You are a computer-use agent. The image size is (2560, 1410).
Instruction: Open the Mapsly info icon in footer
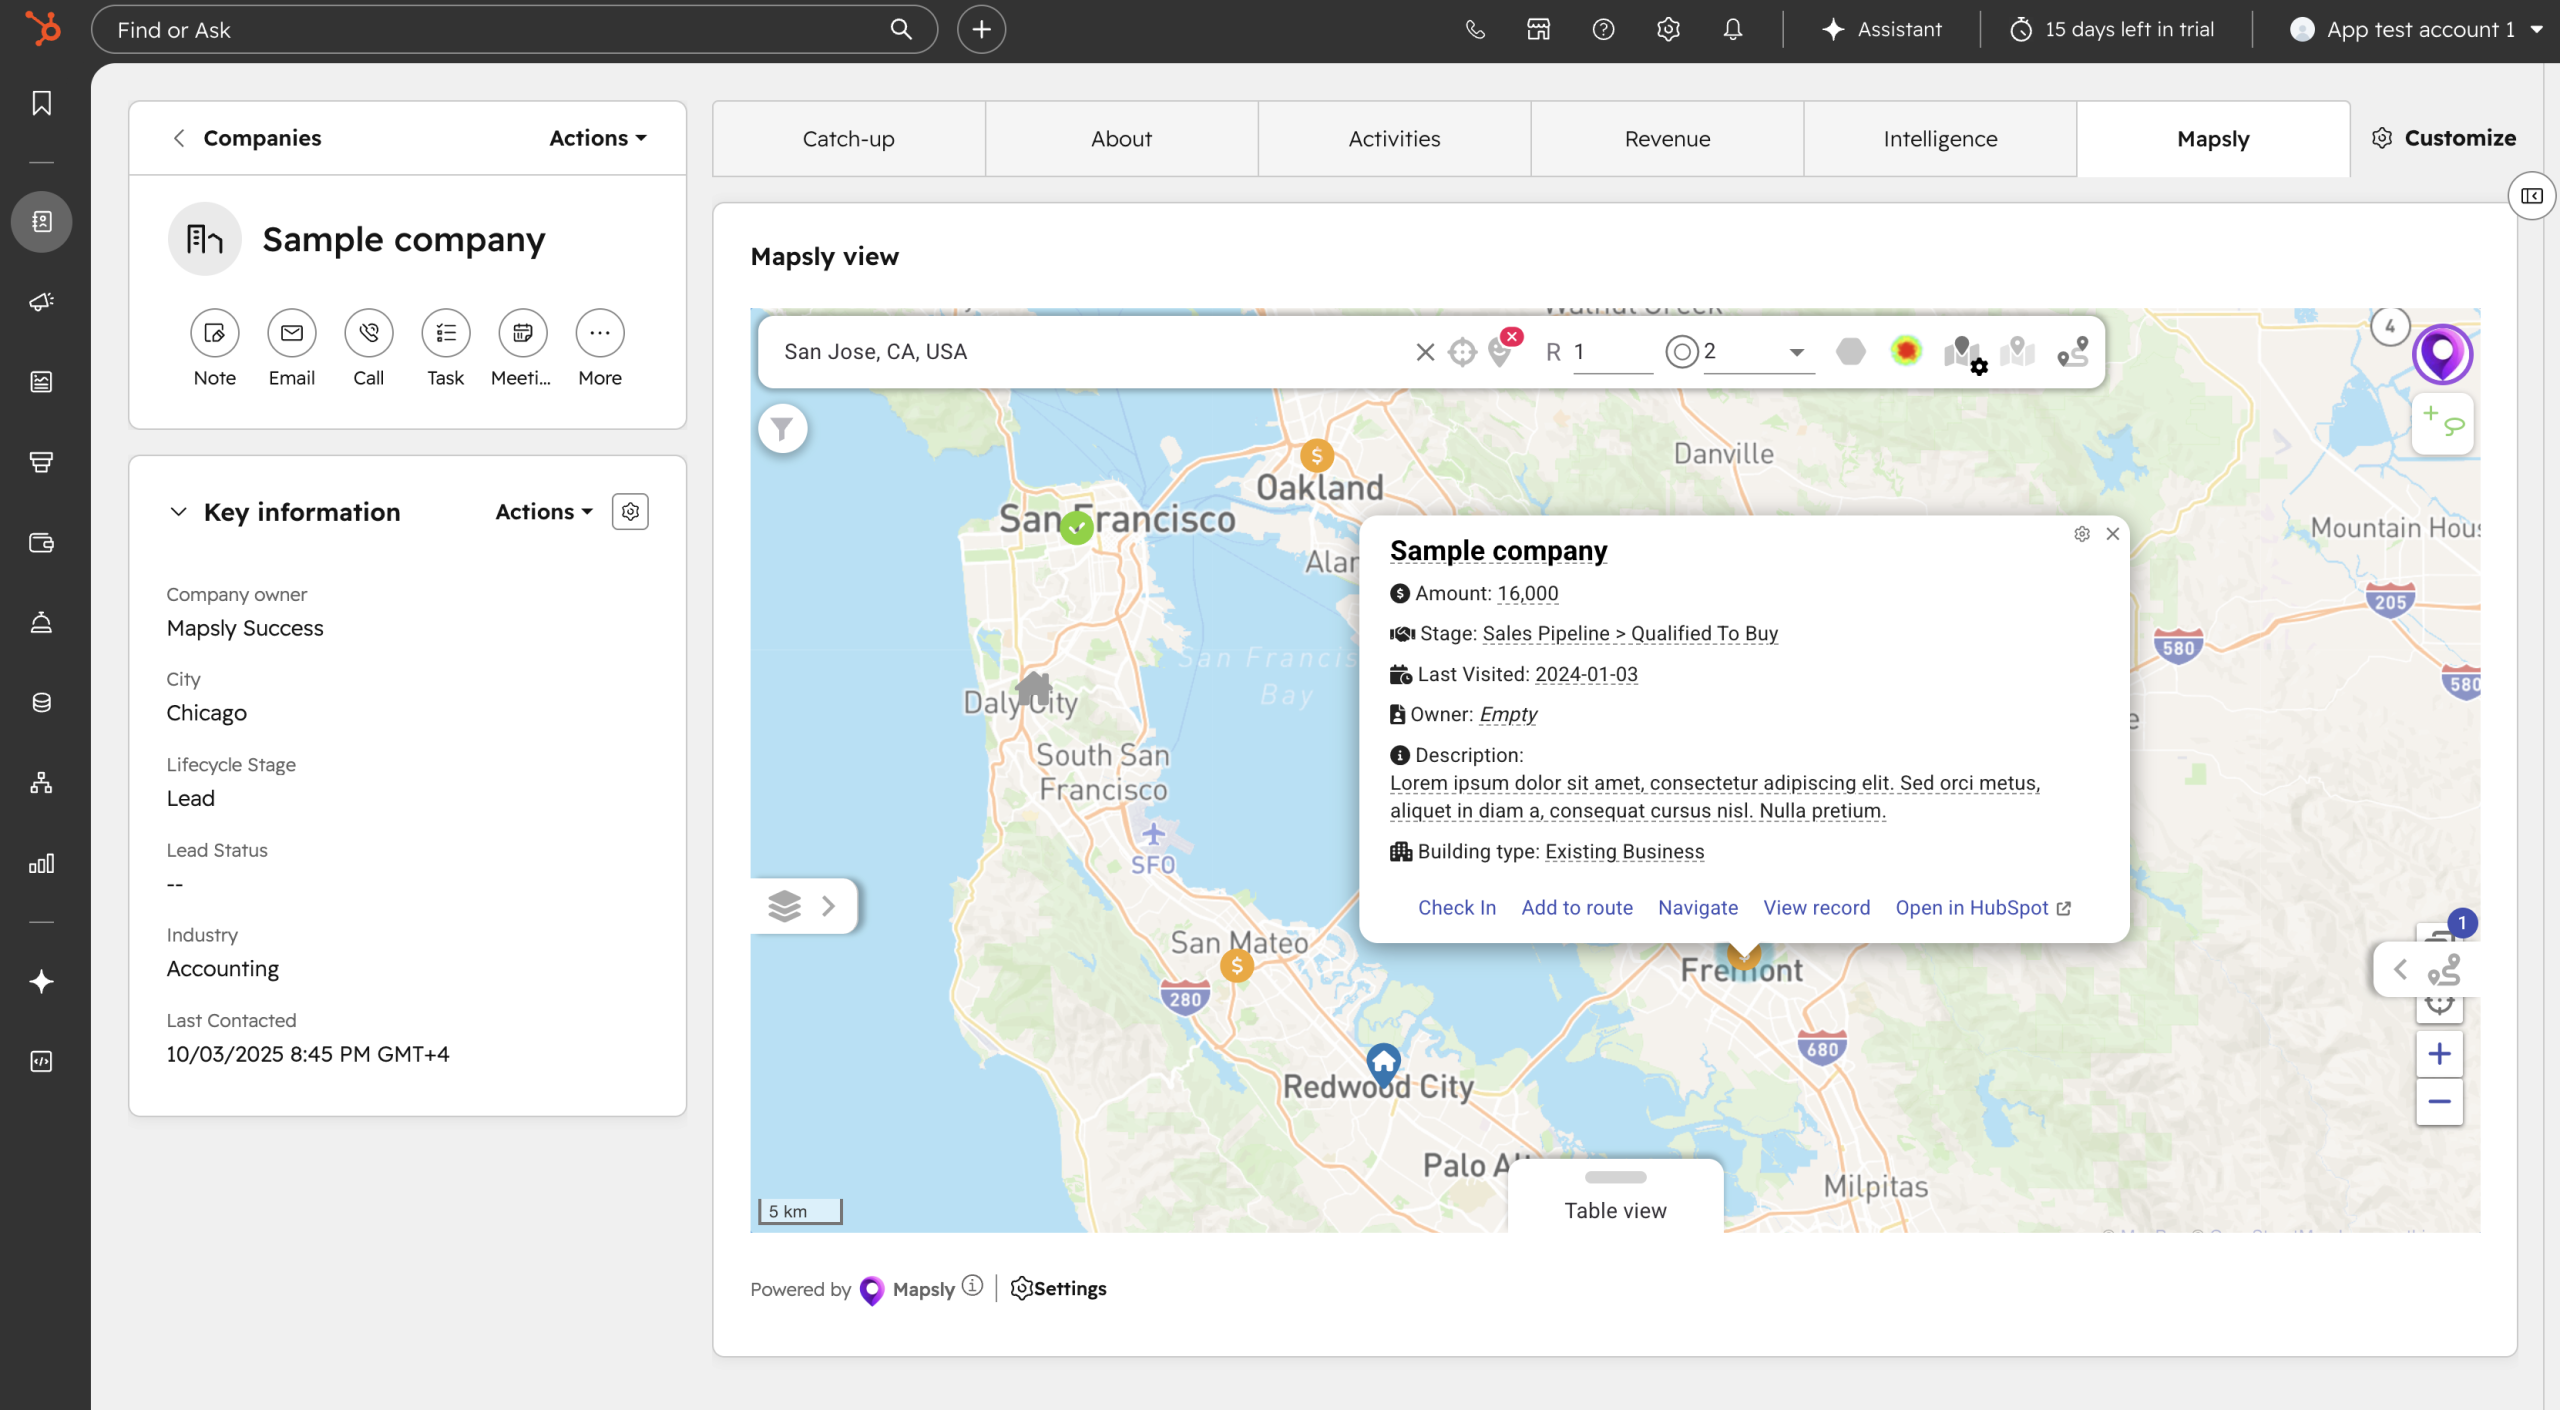[972, 1286]
